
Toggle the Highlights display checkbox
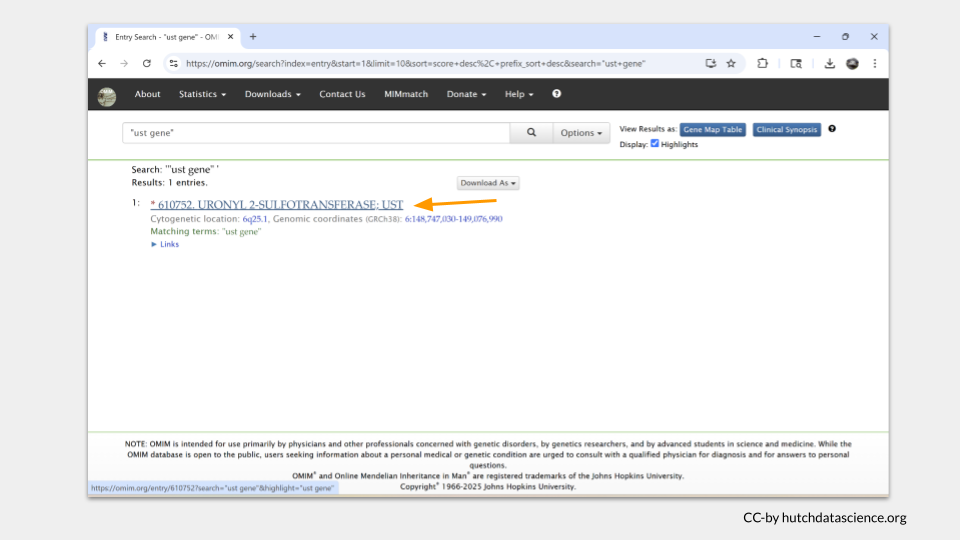click(x=655, y=143)
